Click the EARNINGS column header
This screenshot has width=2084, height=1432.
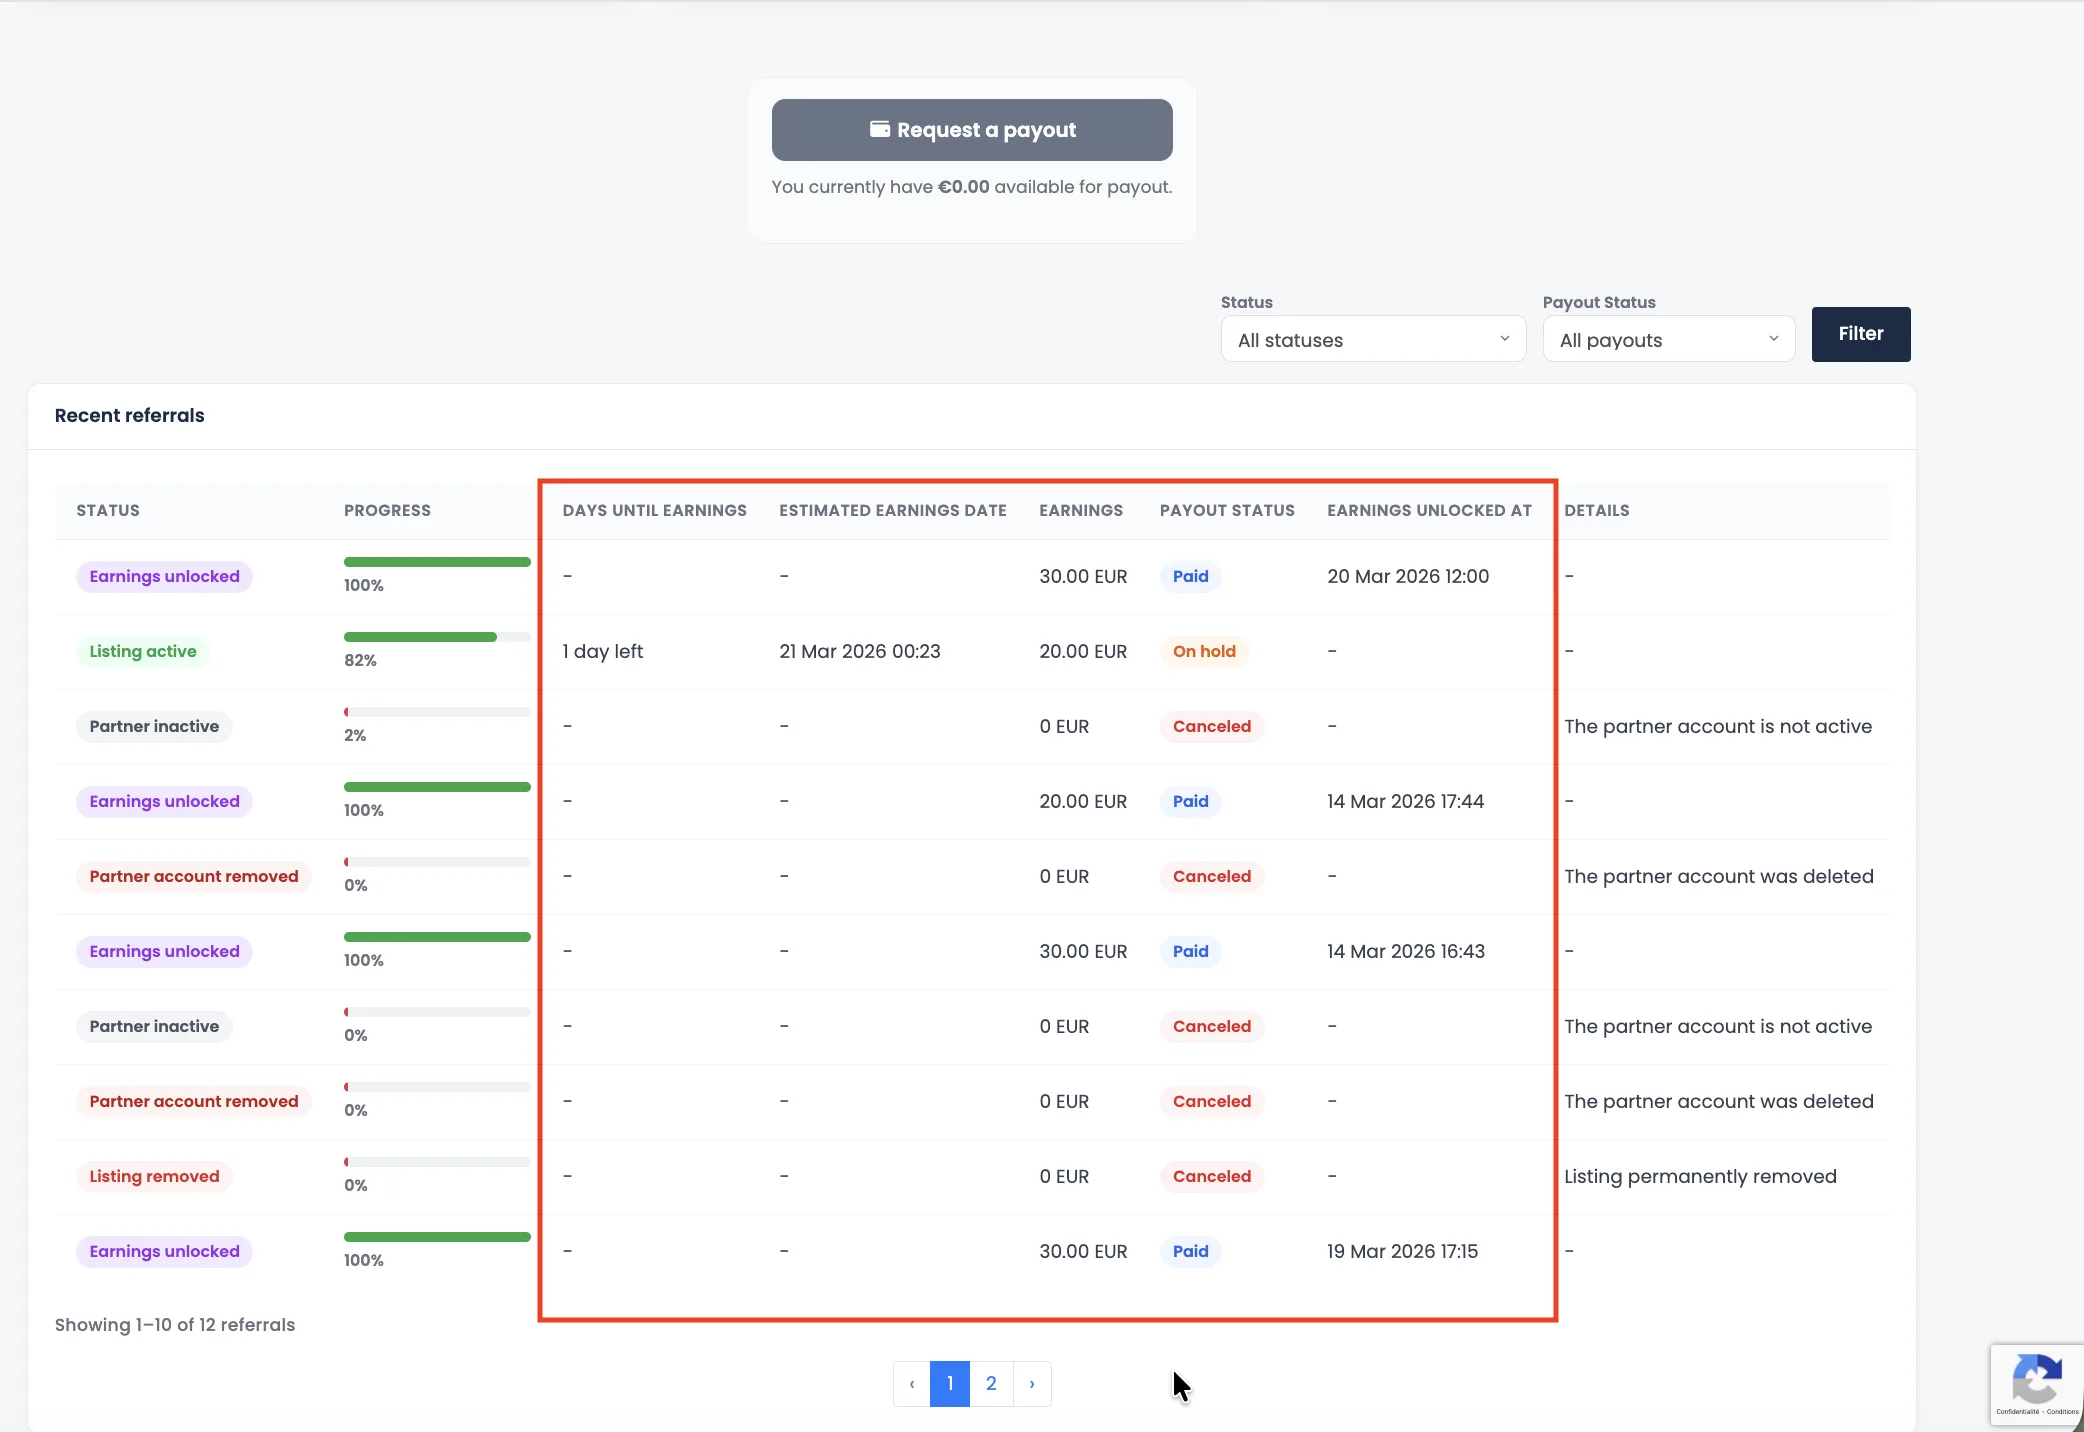(x=1081, y=510)
